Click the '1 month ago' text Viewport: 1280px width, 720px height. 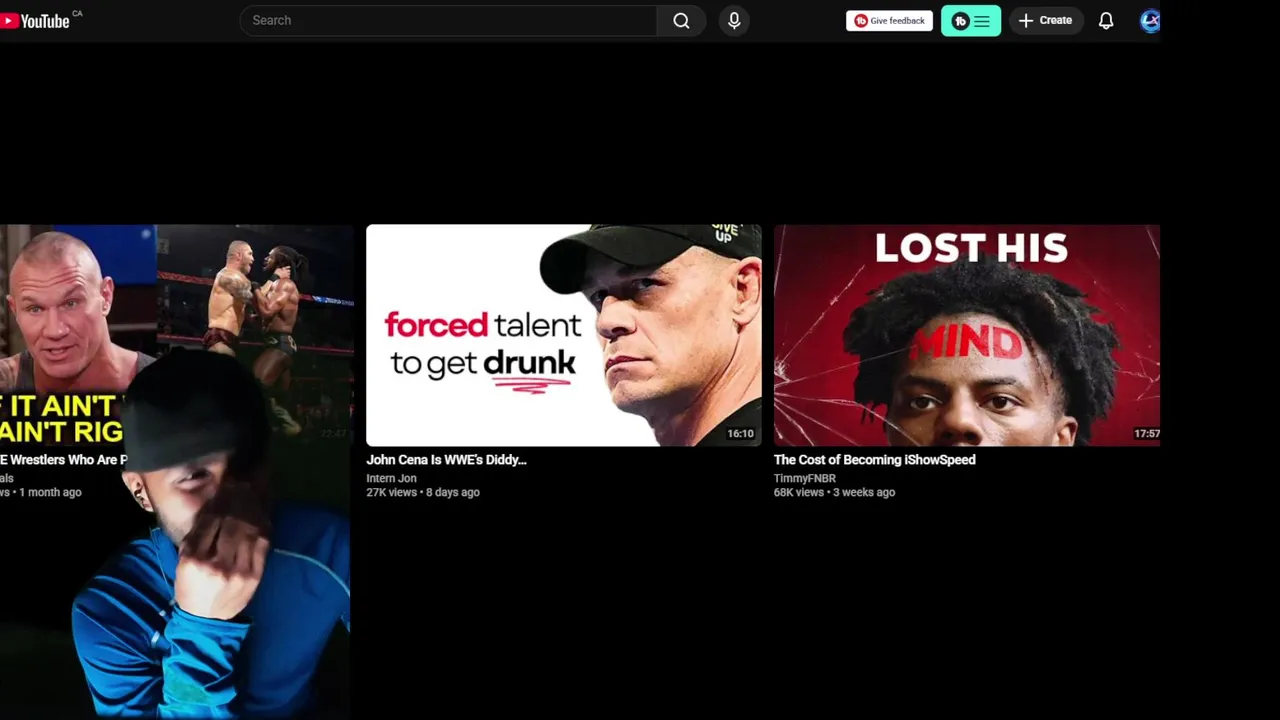[50, 492]
